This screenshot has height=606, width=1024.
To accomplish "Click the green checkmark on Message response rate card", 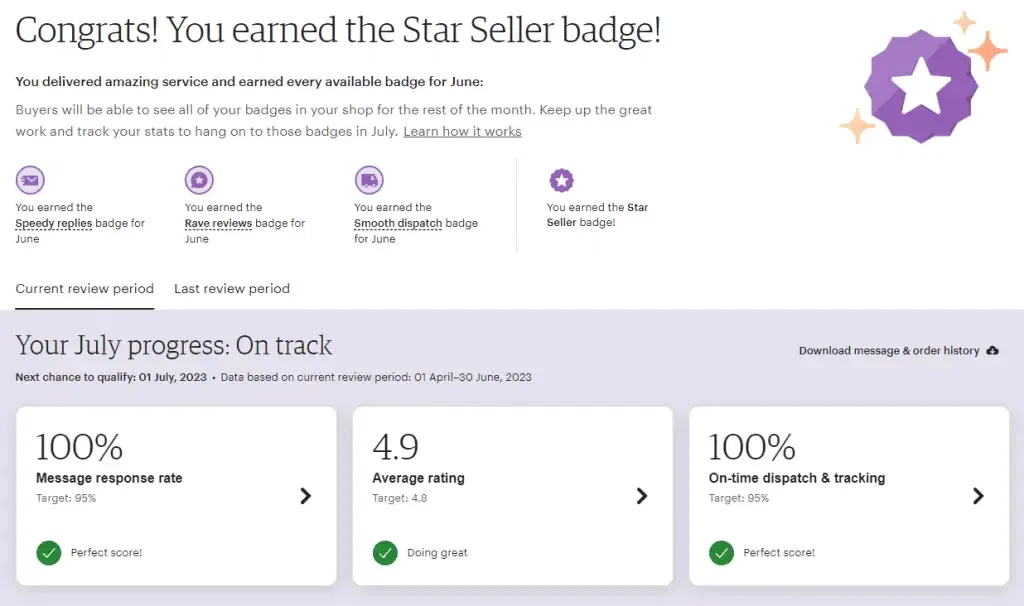I will pos(48,552).
